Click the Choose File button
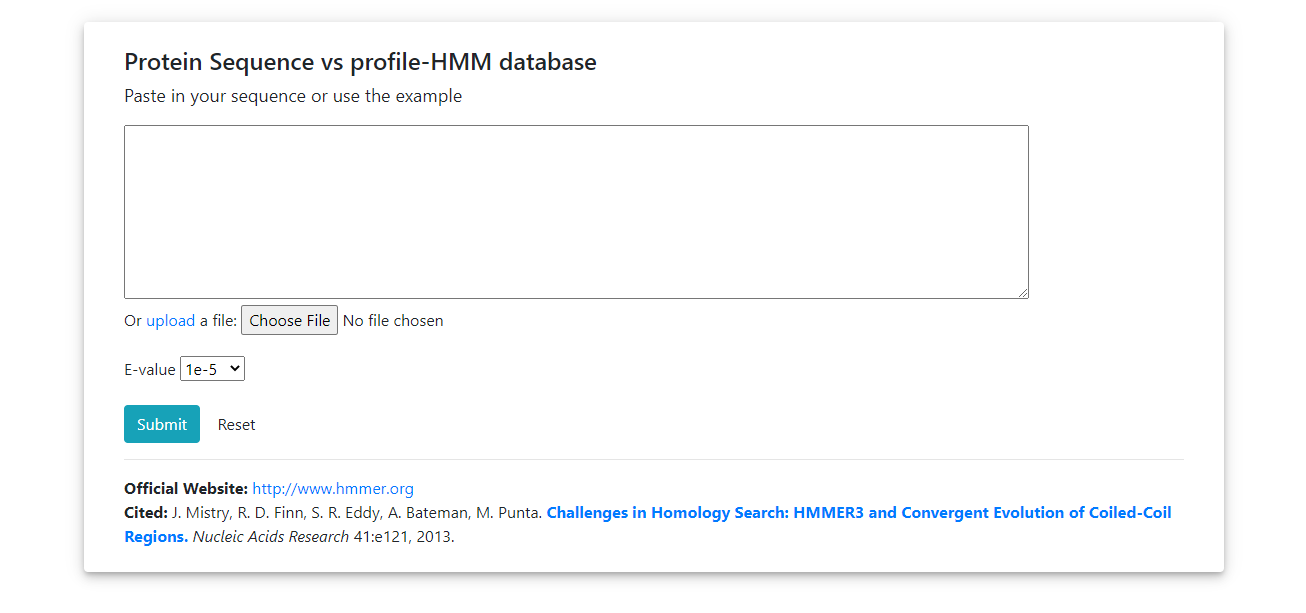 coord(290,320)
